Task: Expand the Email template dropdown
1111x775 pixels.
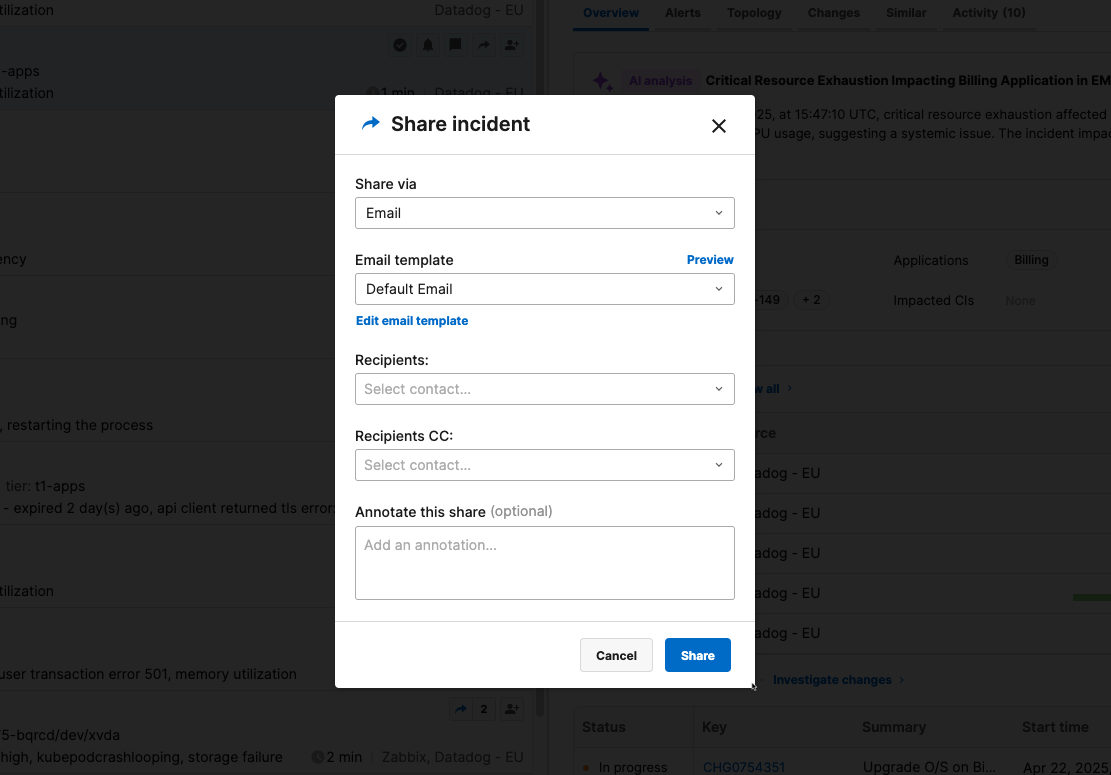Action: click(x=544, y=289)
